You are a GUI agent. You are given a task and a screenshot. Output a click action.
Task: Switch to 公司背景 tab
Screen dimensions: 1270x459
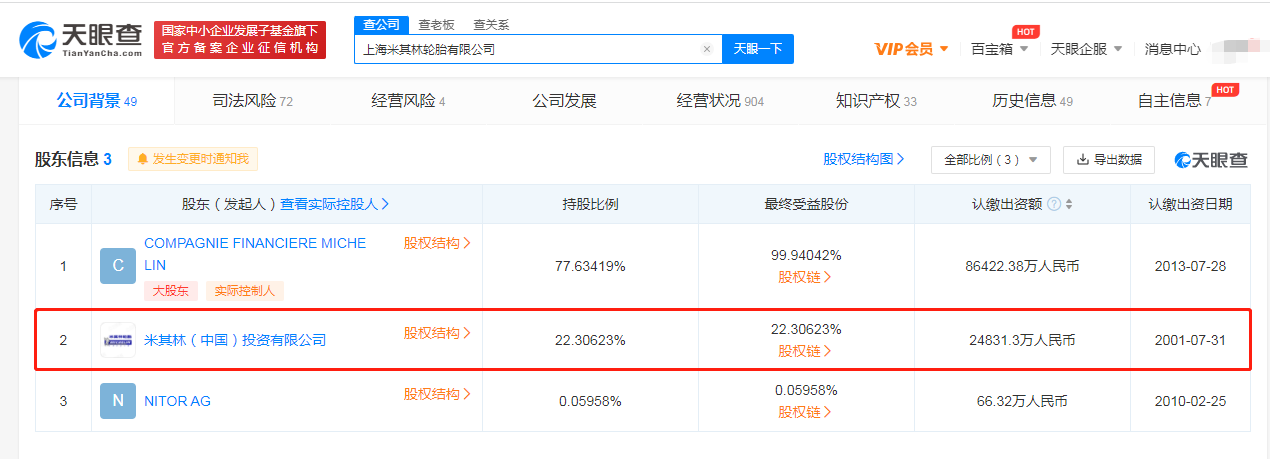pyautogui.click(x=96, y=100)
